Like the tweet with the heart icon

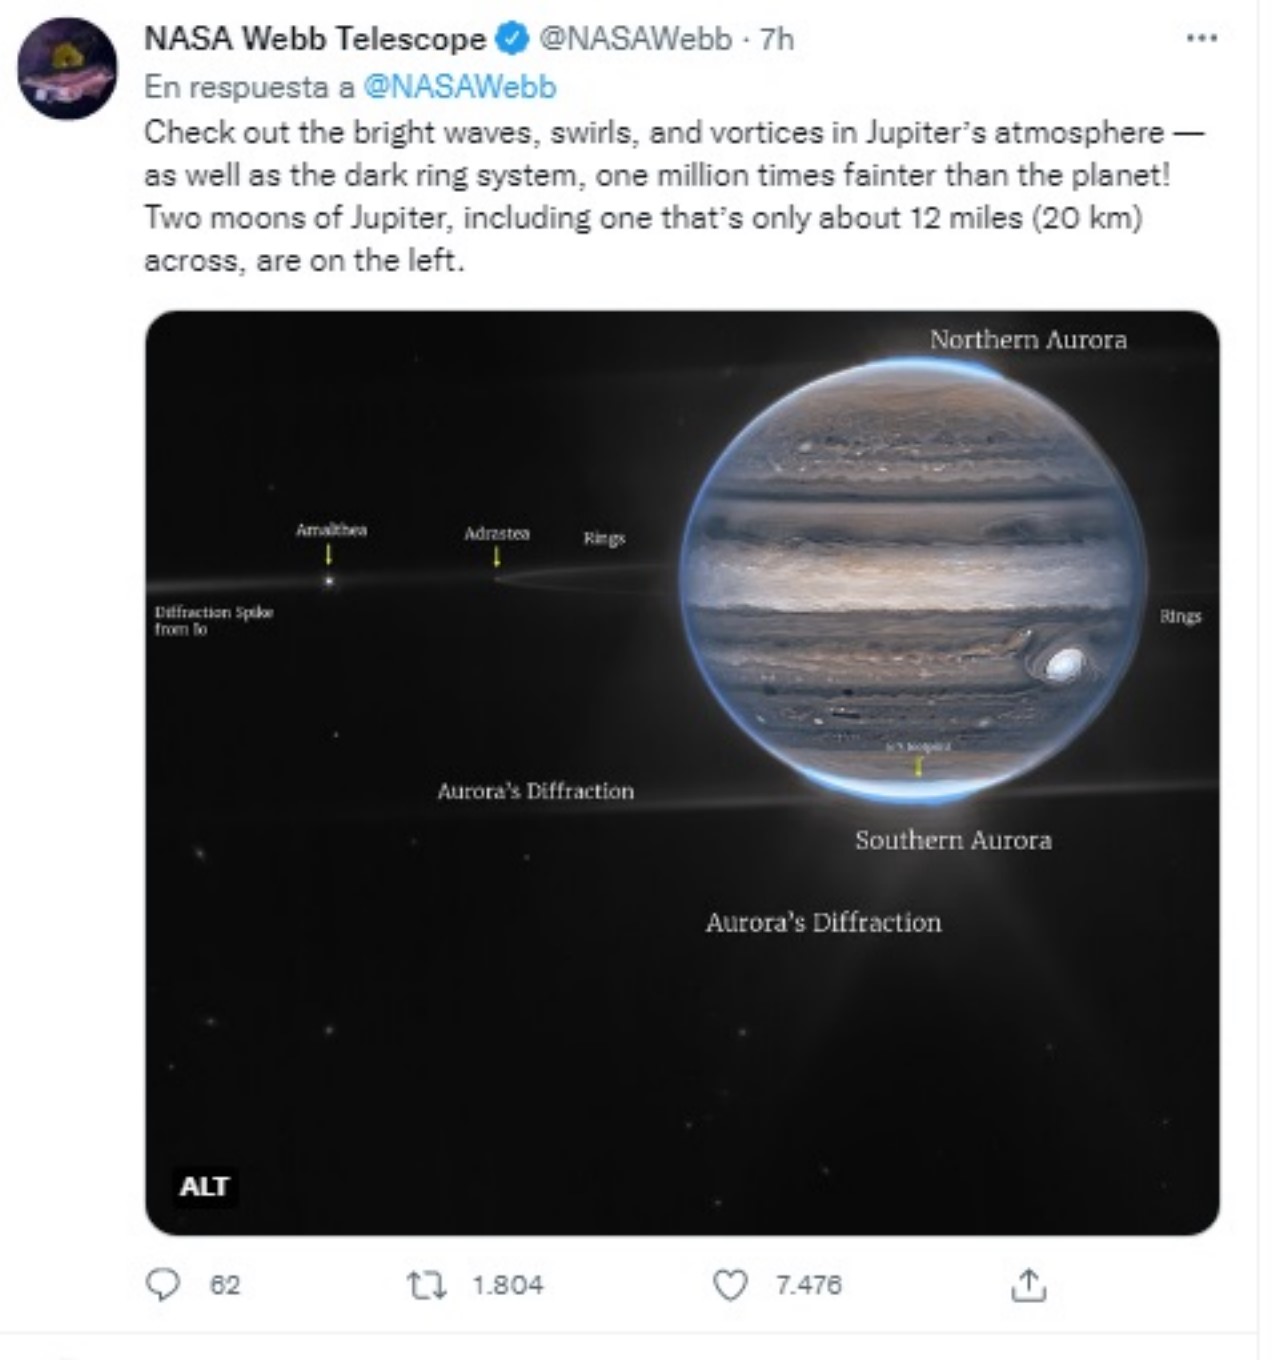click(x=730, y=1284)
